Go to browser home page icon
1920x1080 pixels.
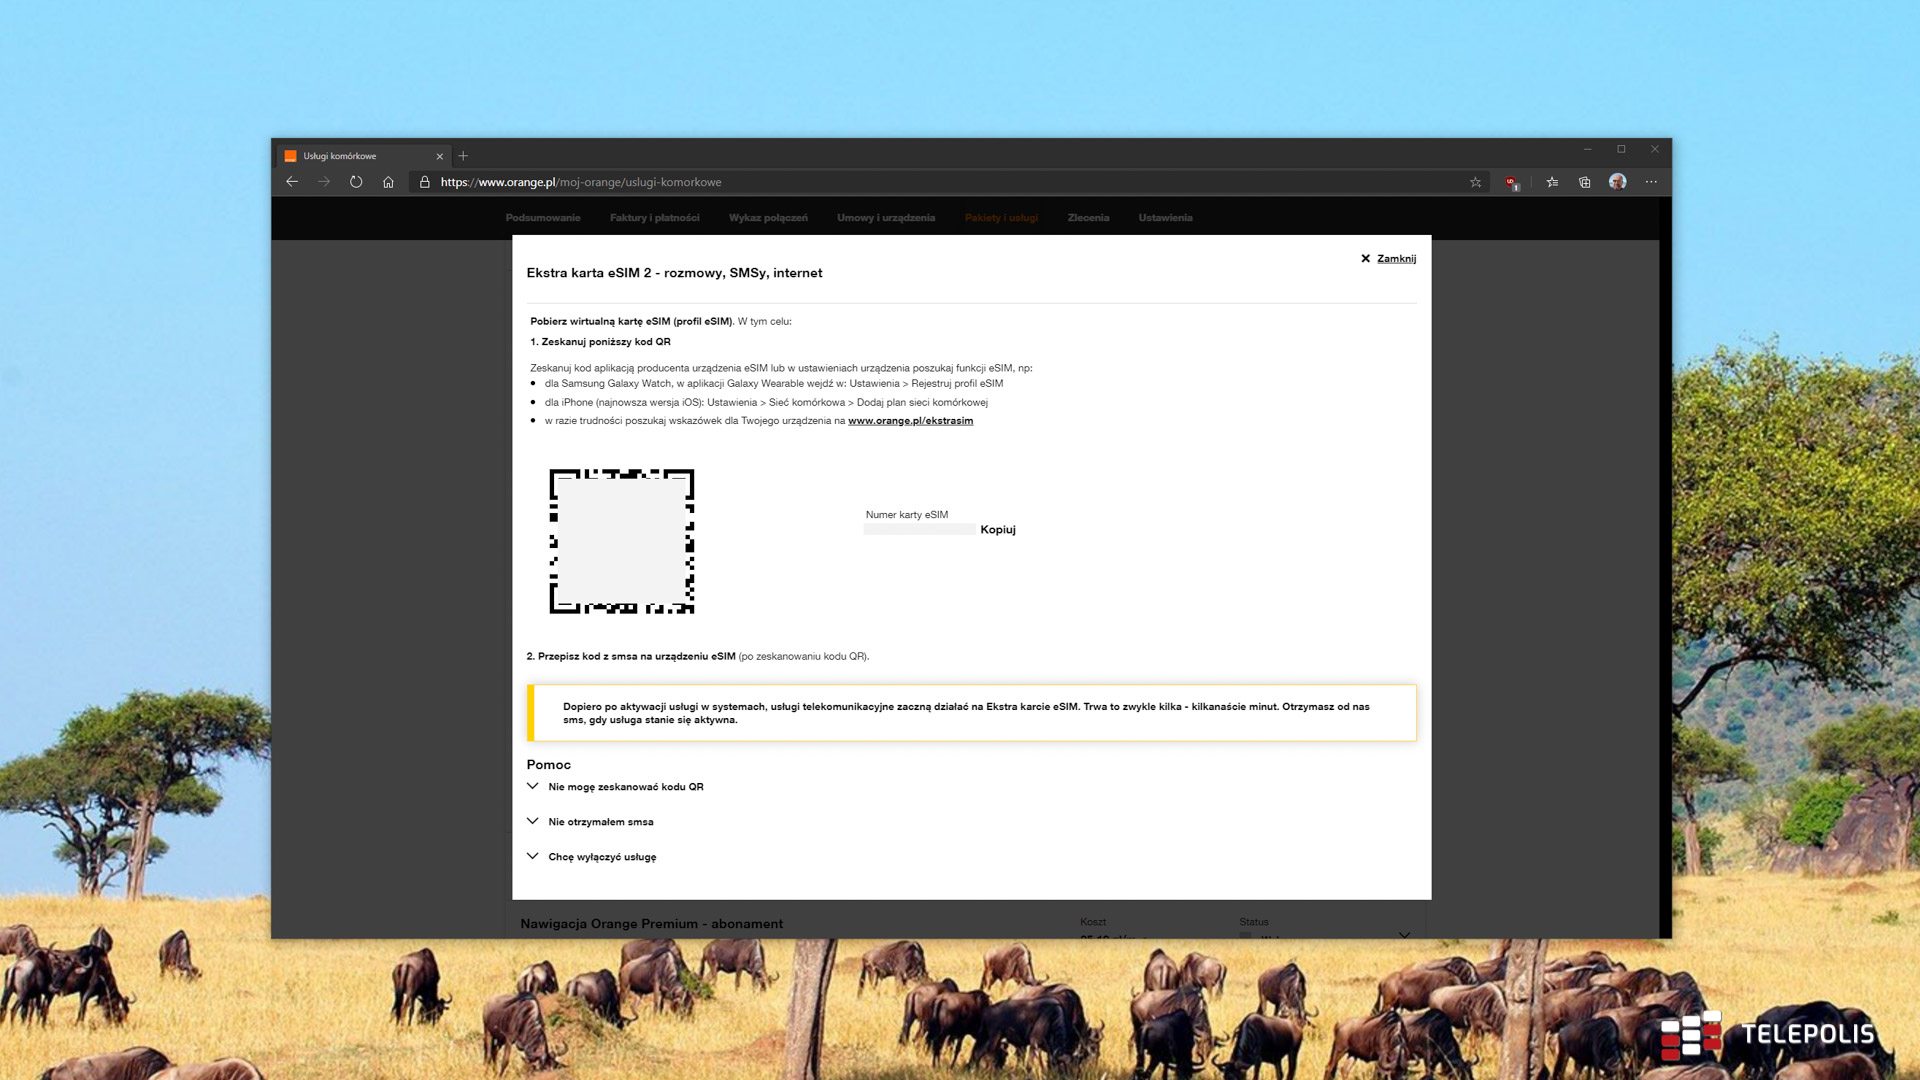tap(388, 182)
